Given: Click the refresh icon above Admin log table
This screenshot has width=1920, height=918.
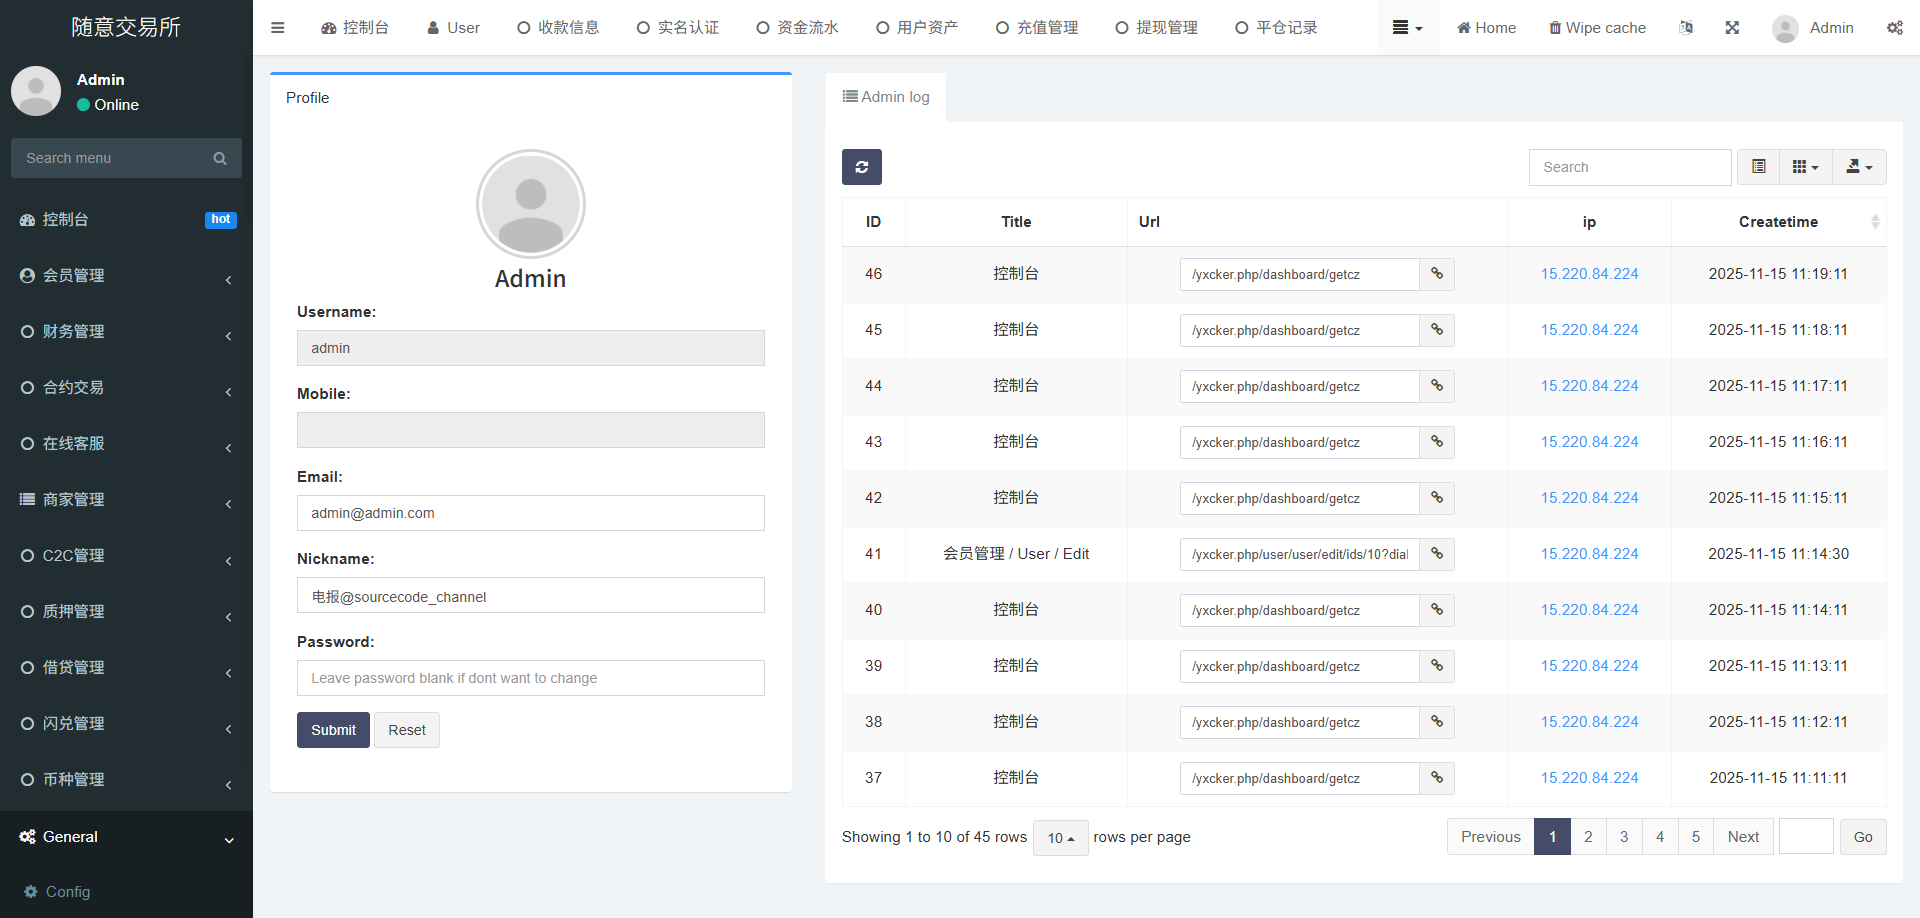Looking at the screenshot, I should [x=861, y=167].
